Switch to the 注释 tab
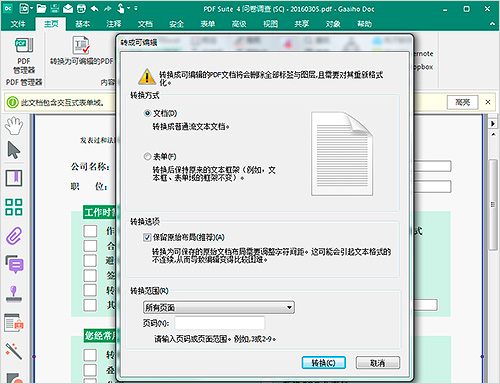 click(x=114, y=24)
